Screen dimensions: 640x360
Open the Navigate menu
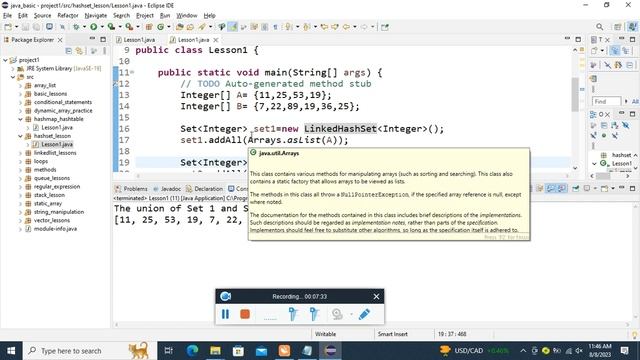(96, 16)
